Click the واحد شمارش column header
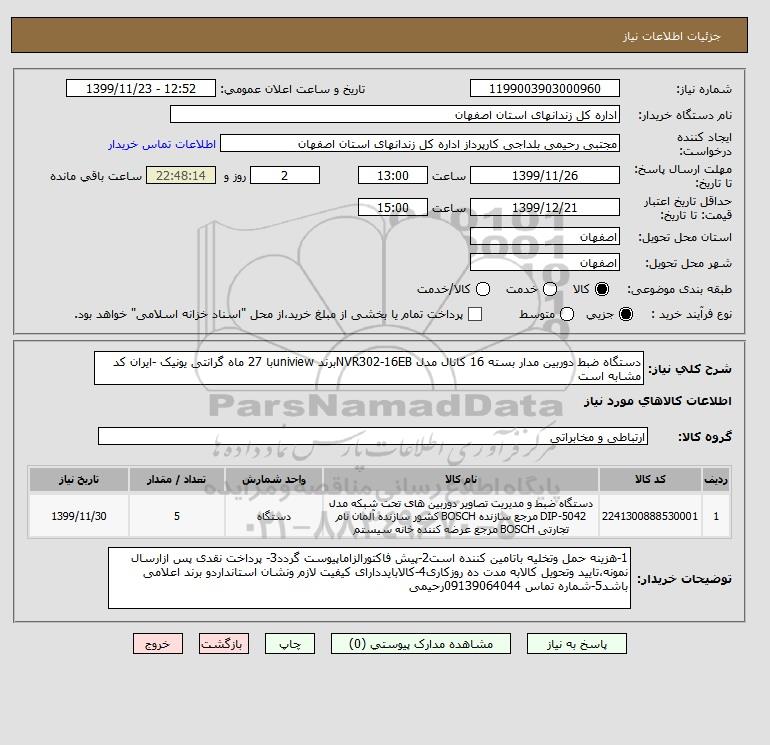The height and width of the screenshot is (745, 770). point(274,479)
